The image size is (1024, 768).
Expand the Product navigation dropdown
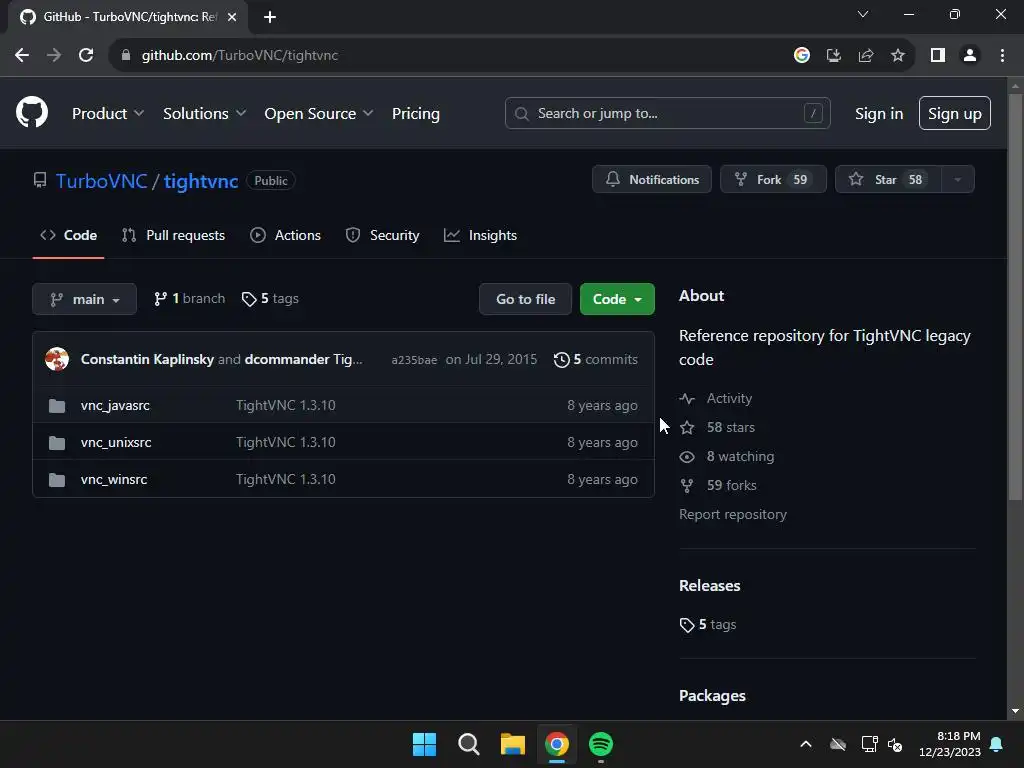tap(108, 114)
